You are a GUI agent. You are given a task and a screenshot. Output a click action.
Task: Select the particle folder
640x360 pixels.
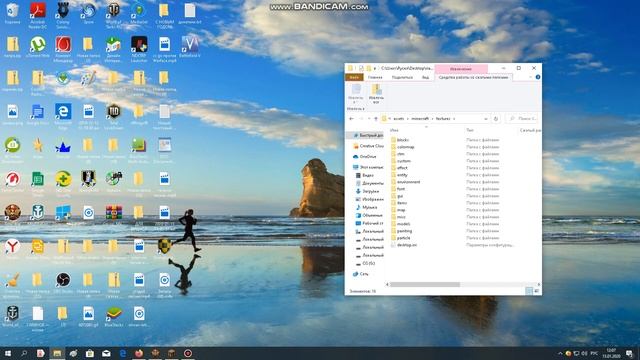pos(400,238)
